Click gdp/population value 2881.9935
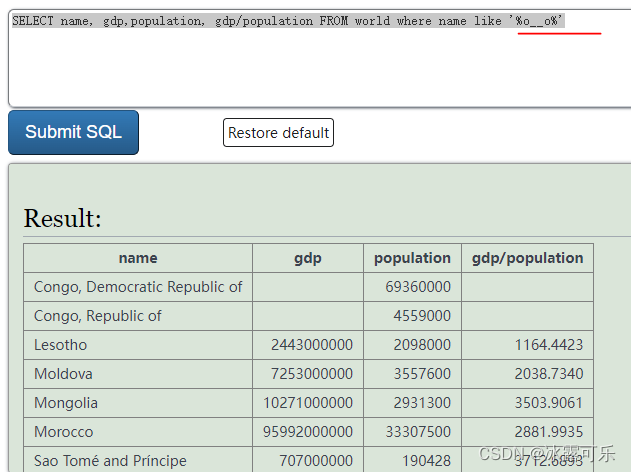 [549, 432]
